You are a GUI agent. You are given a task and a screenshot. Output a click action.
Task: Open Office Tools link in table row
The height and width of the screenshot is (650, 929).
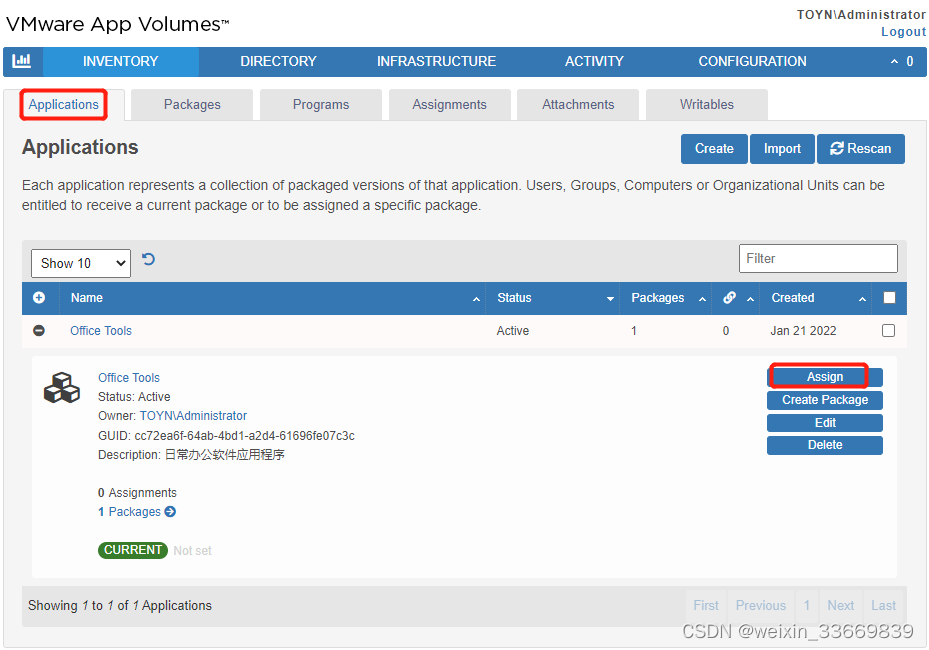pos(101,331)
